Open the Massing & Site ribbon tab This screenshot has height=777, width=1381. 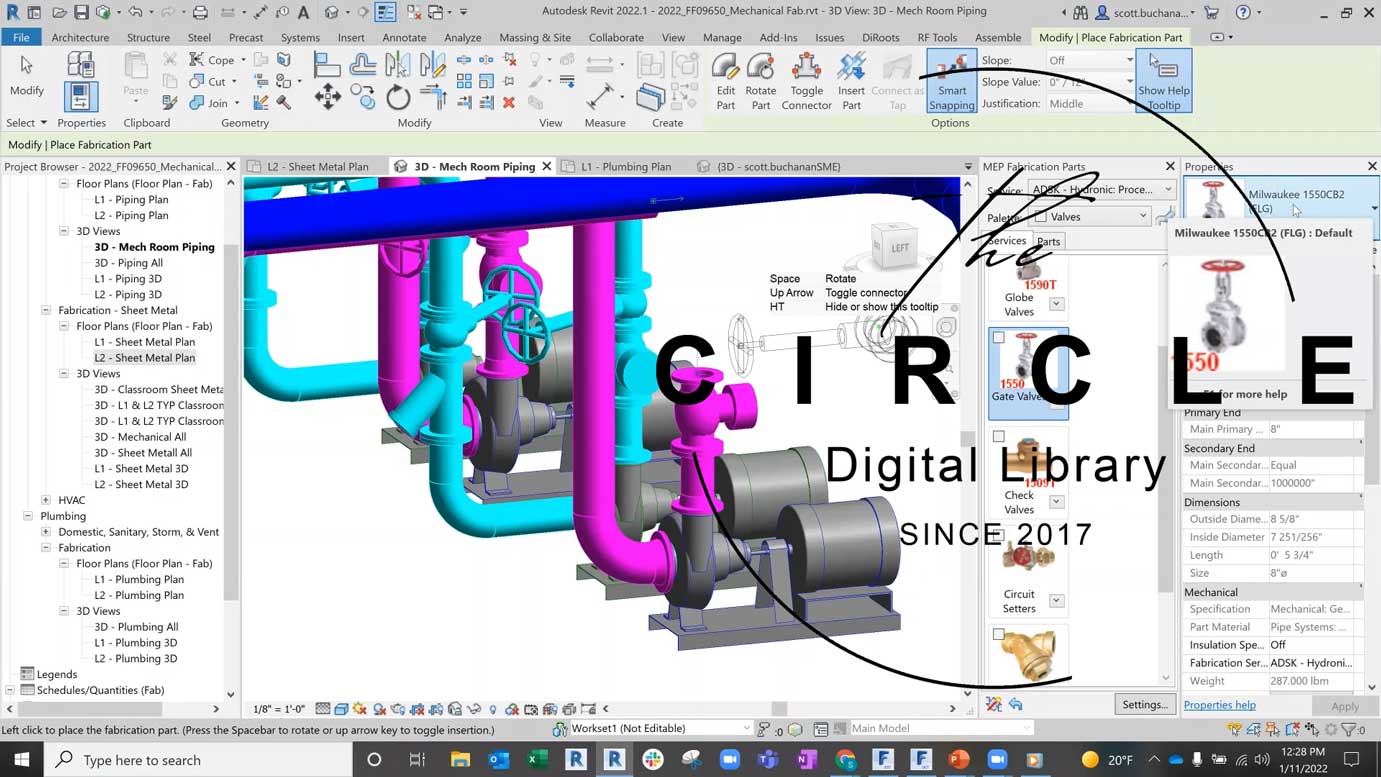535,37
